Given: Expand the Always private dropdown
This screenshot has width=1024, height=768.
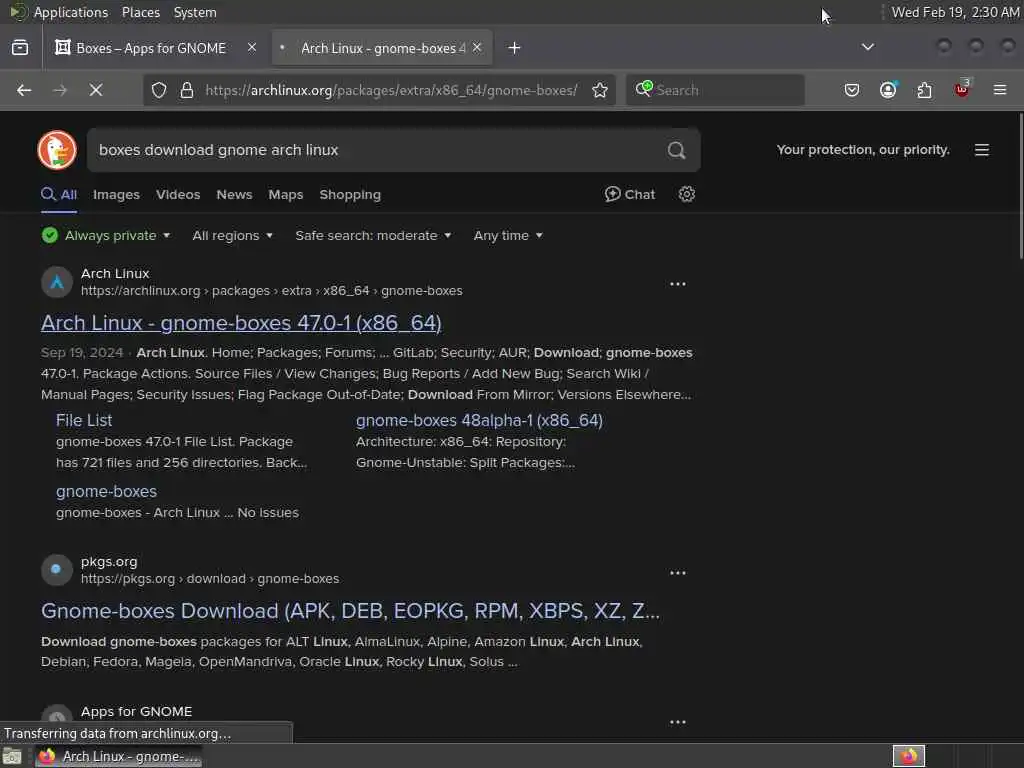Looking at the screenshot, I should point(106,235).
